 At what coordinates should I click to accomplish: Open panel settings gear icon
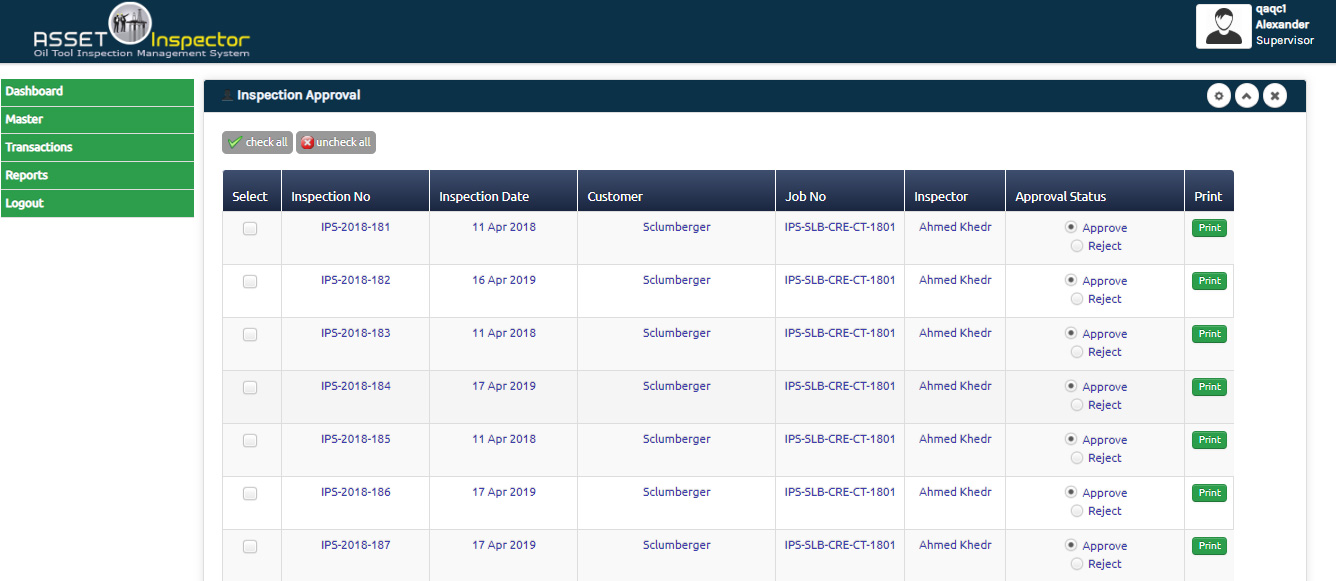(1218, 96)
